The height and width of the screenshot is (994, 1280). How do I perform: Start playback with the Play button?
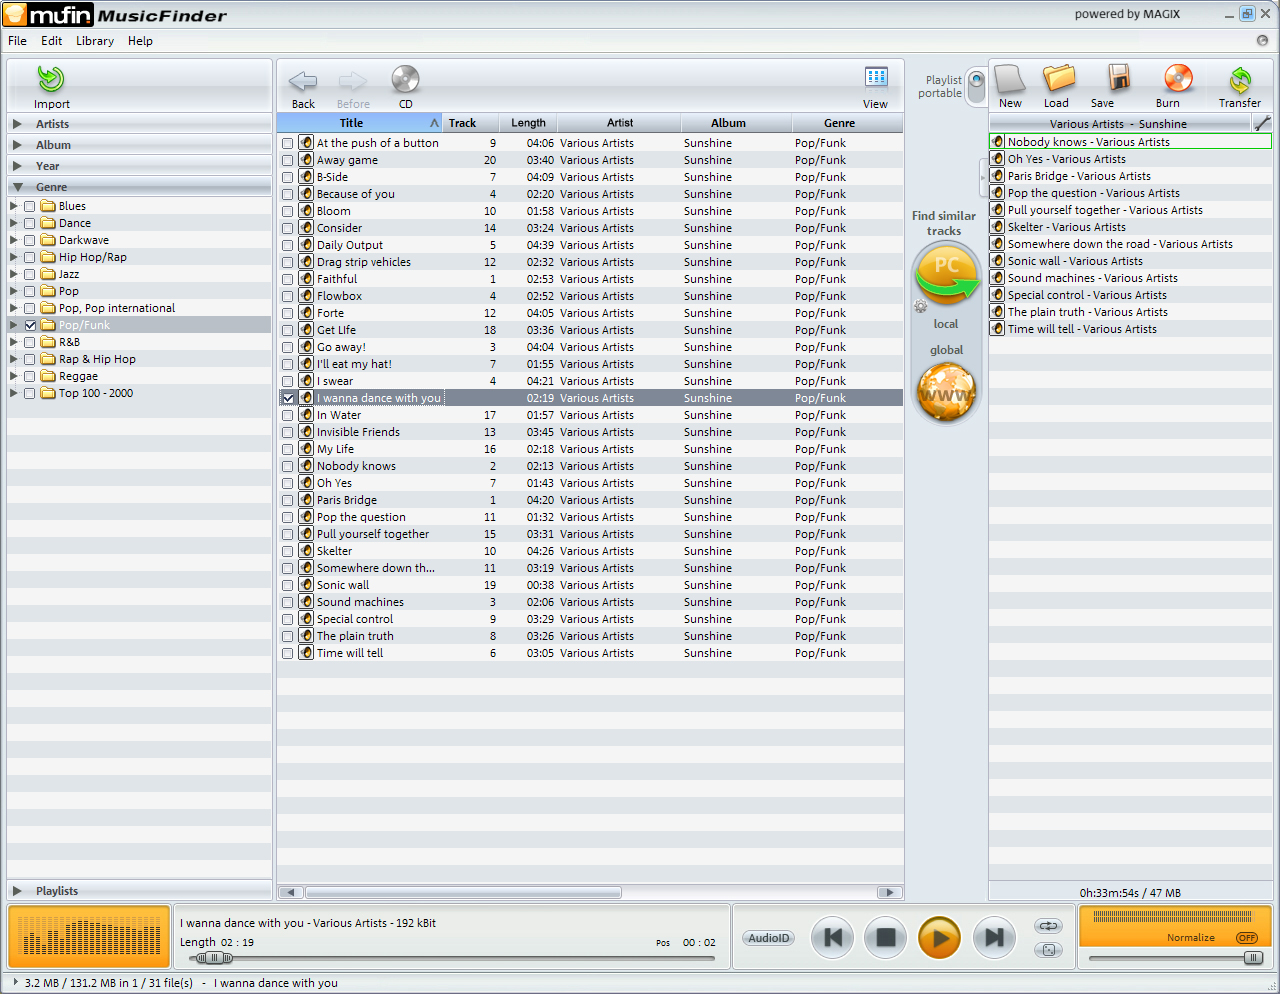pyautogui.click(x=939, y=938)
